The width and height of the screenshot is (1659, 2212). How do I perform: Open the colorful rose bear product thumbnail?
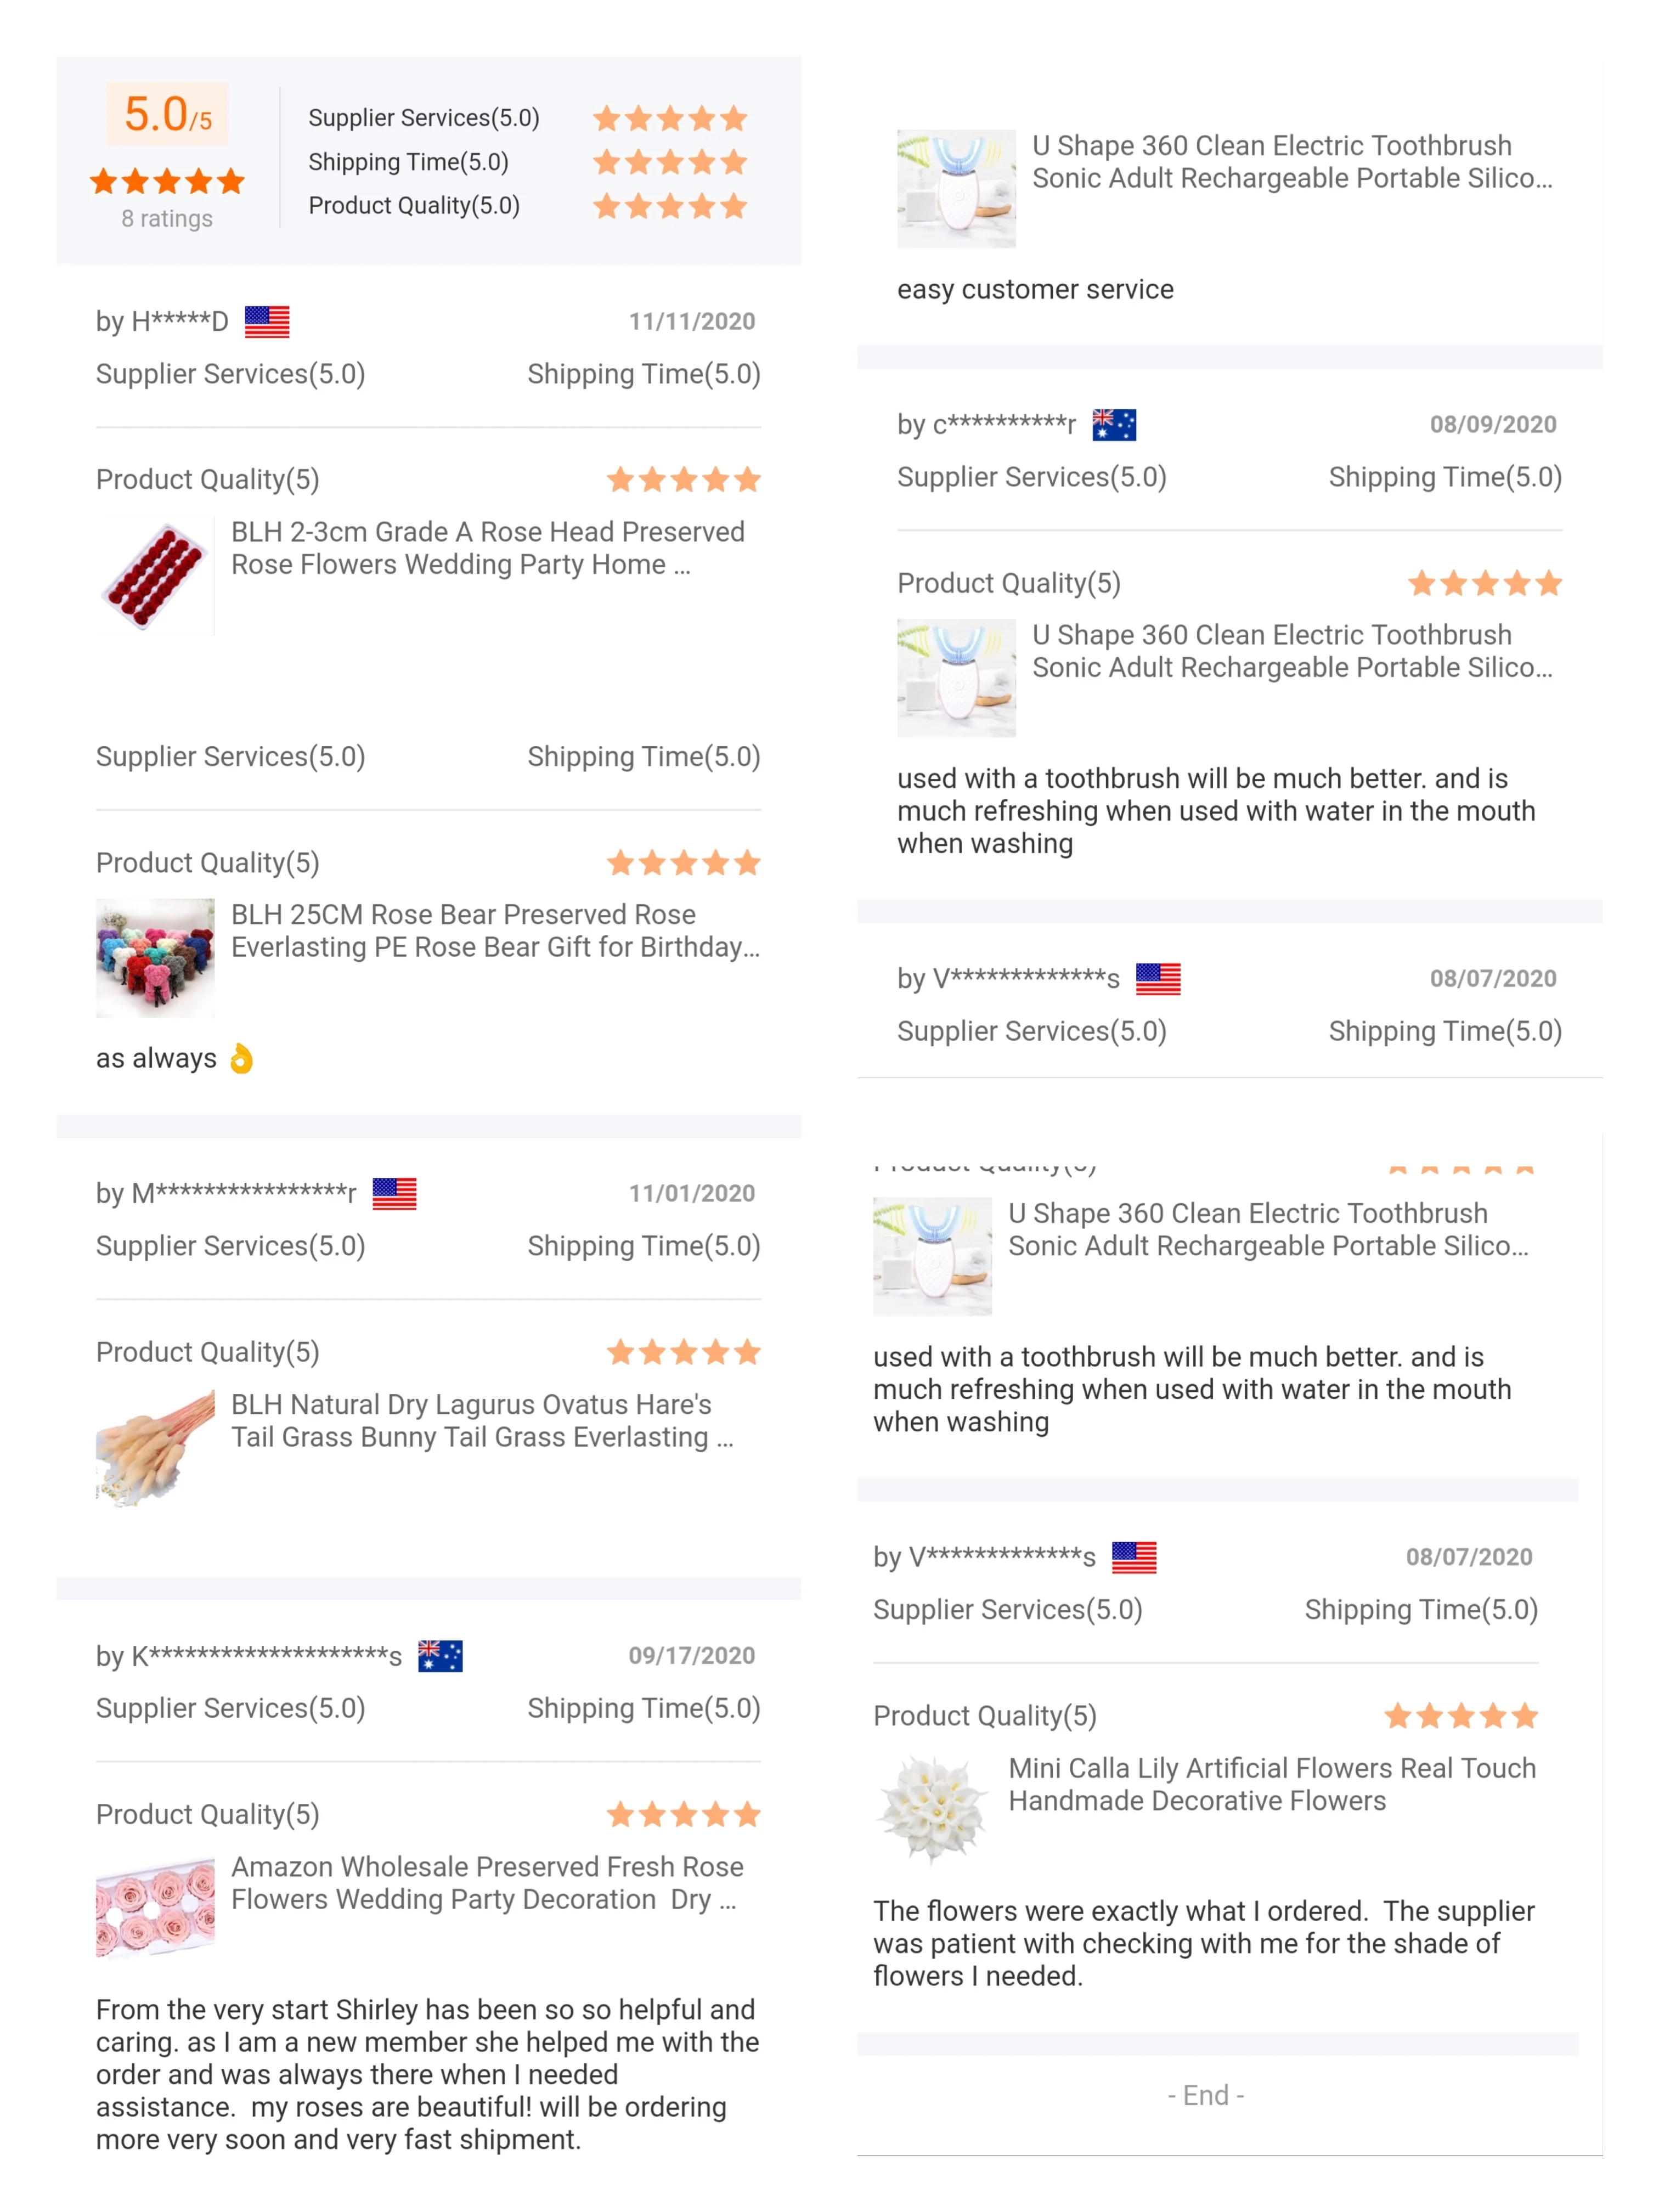(155, 957)
